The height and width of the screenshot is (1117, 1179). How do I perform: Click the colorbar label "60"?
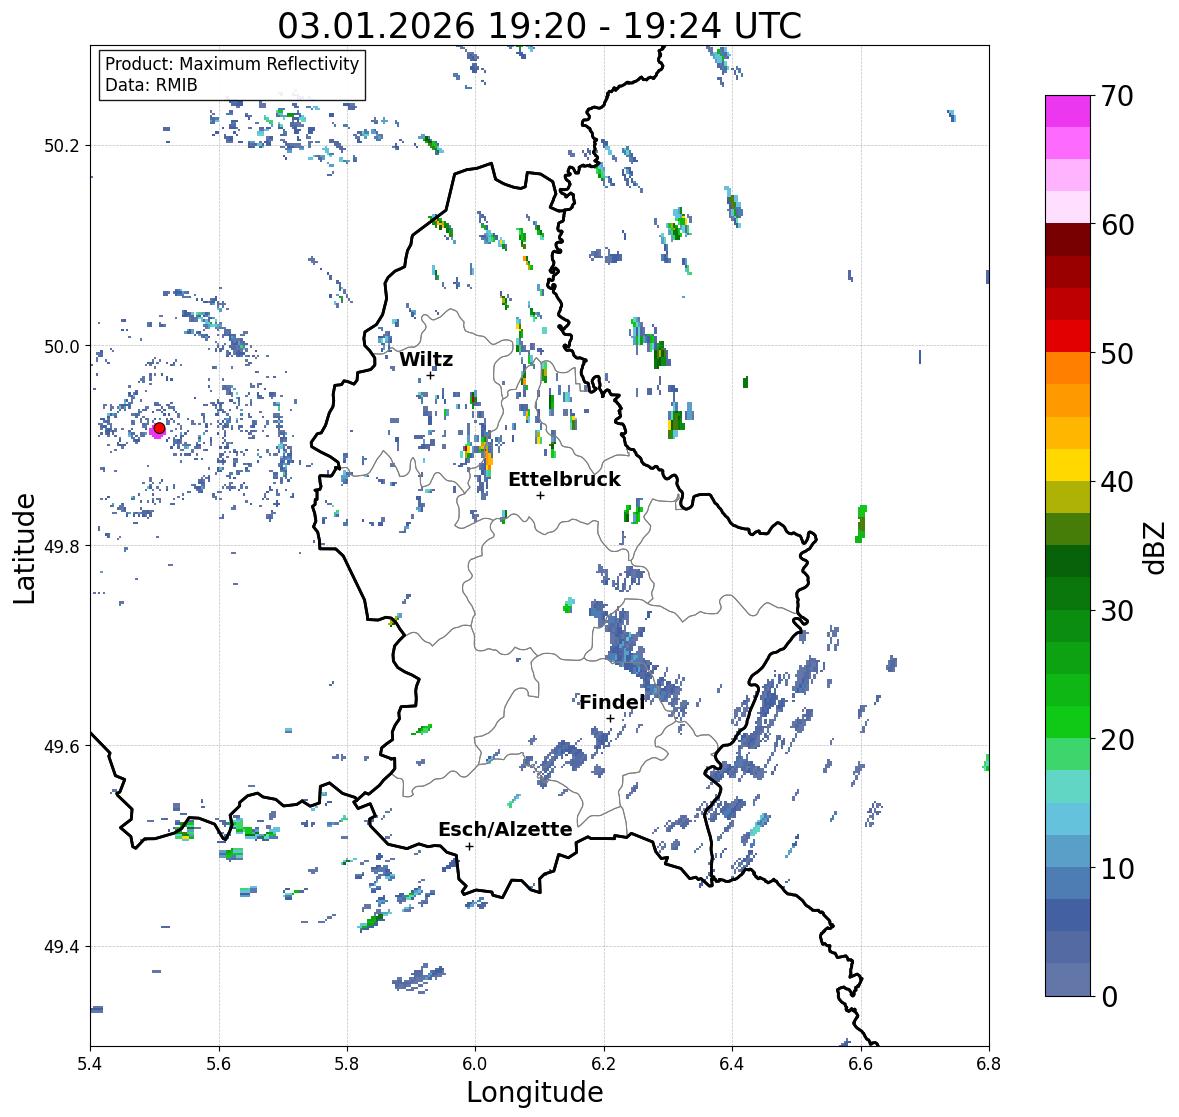[x=1117, y=225]
